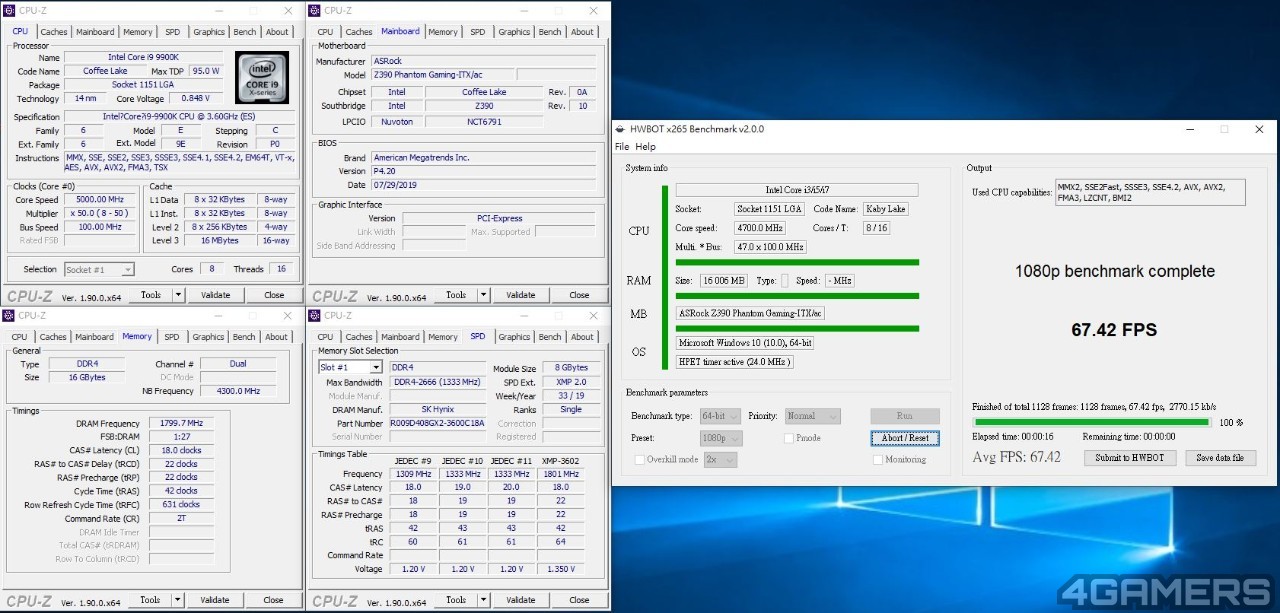Click CPU-Z app icon in Mainboard window title

(315, 10)
